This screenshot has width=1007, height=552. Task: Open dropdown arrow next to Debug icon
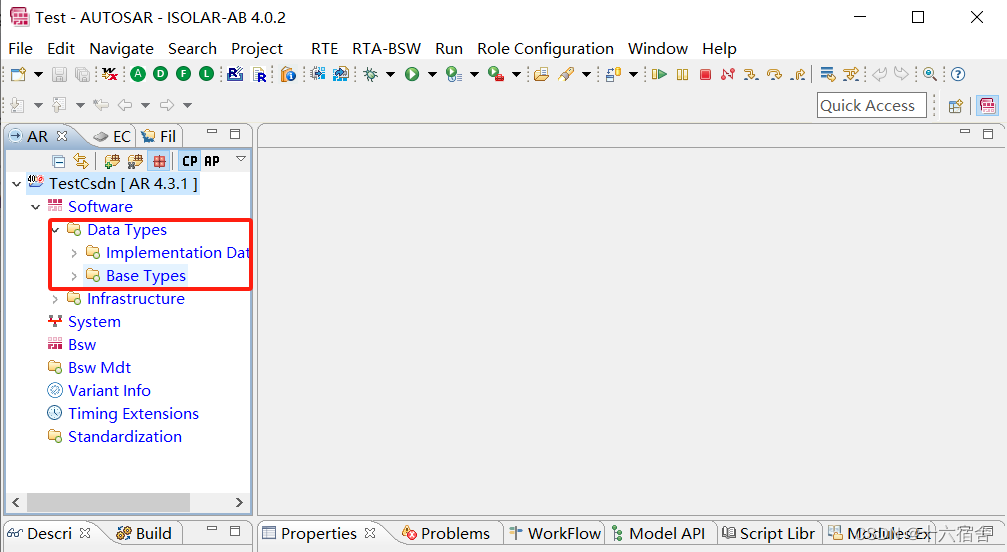point(390,74)
